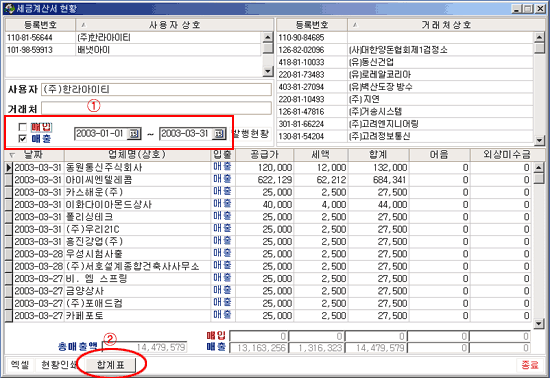Click the 발행현황 button
The image size is (550, 378).
pos(251,134)
